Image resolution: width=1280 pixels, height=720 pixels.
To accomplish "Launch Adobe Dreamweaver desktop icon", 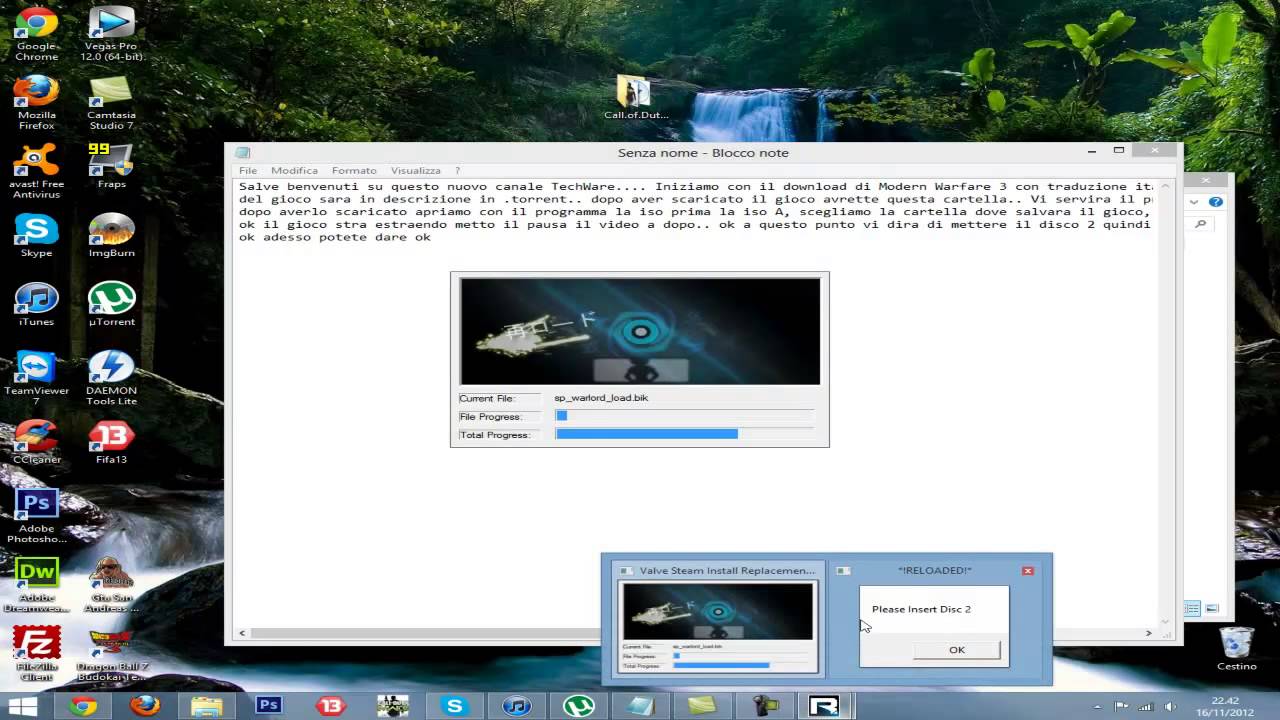I will 36,586.
